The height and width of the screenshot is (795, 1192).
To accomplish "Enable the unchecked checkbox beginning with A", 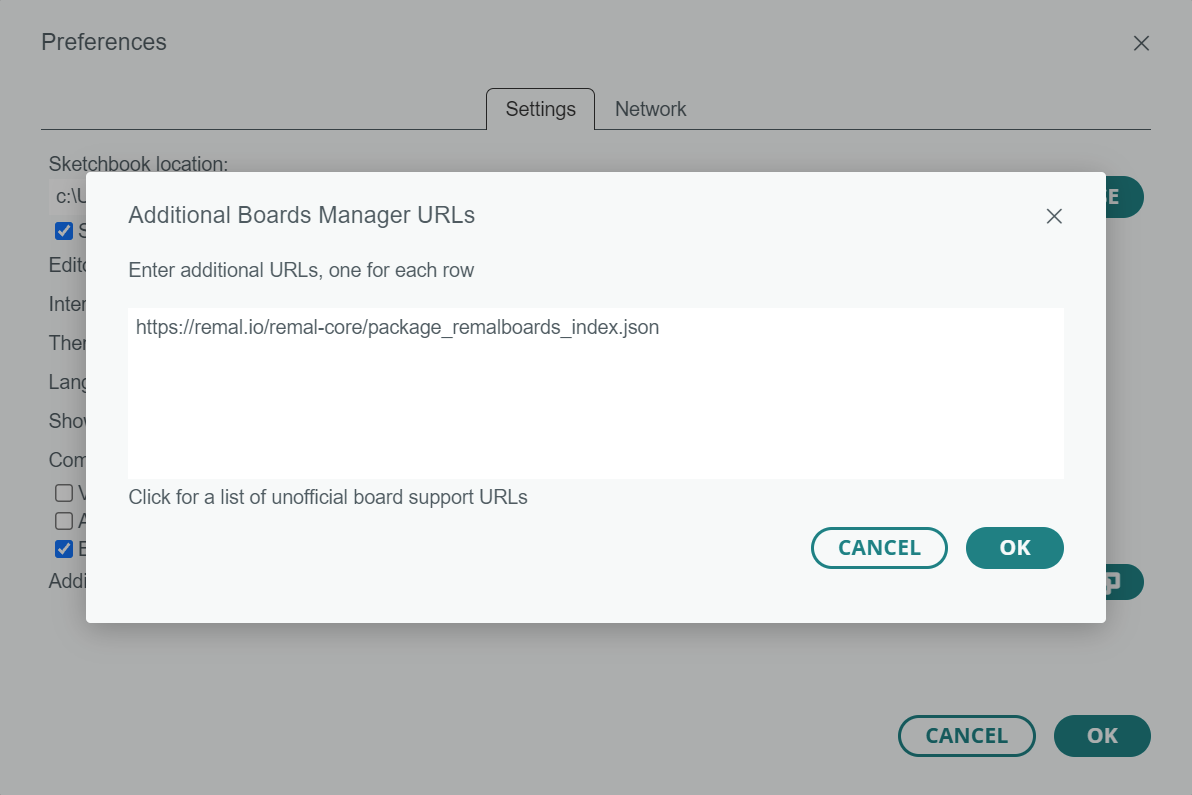I will [x=64, y=520].
